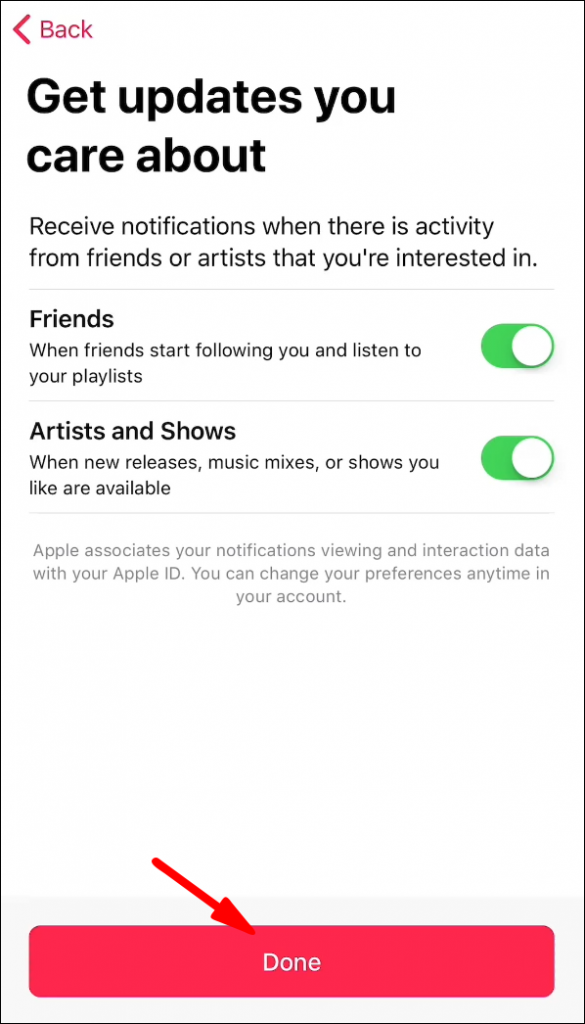
Task: Click the Artists and Shows switch knob
Action: click(x=532, y=458)
